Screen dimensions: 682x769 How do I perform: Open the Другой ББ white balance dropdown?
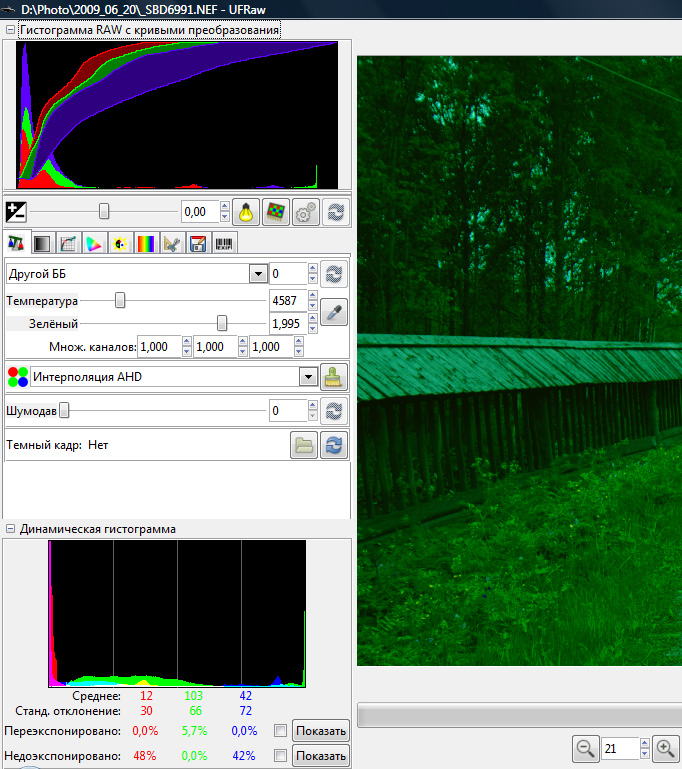tap(258, 274)
